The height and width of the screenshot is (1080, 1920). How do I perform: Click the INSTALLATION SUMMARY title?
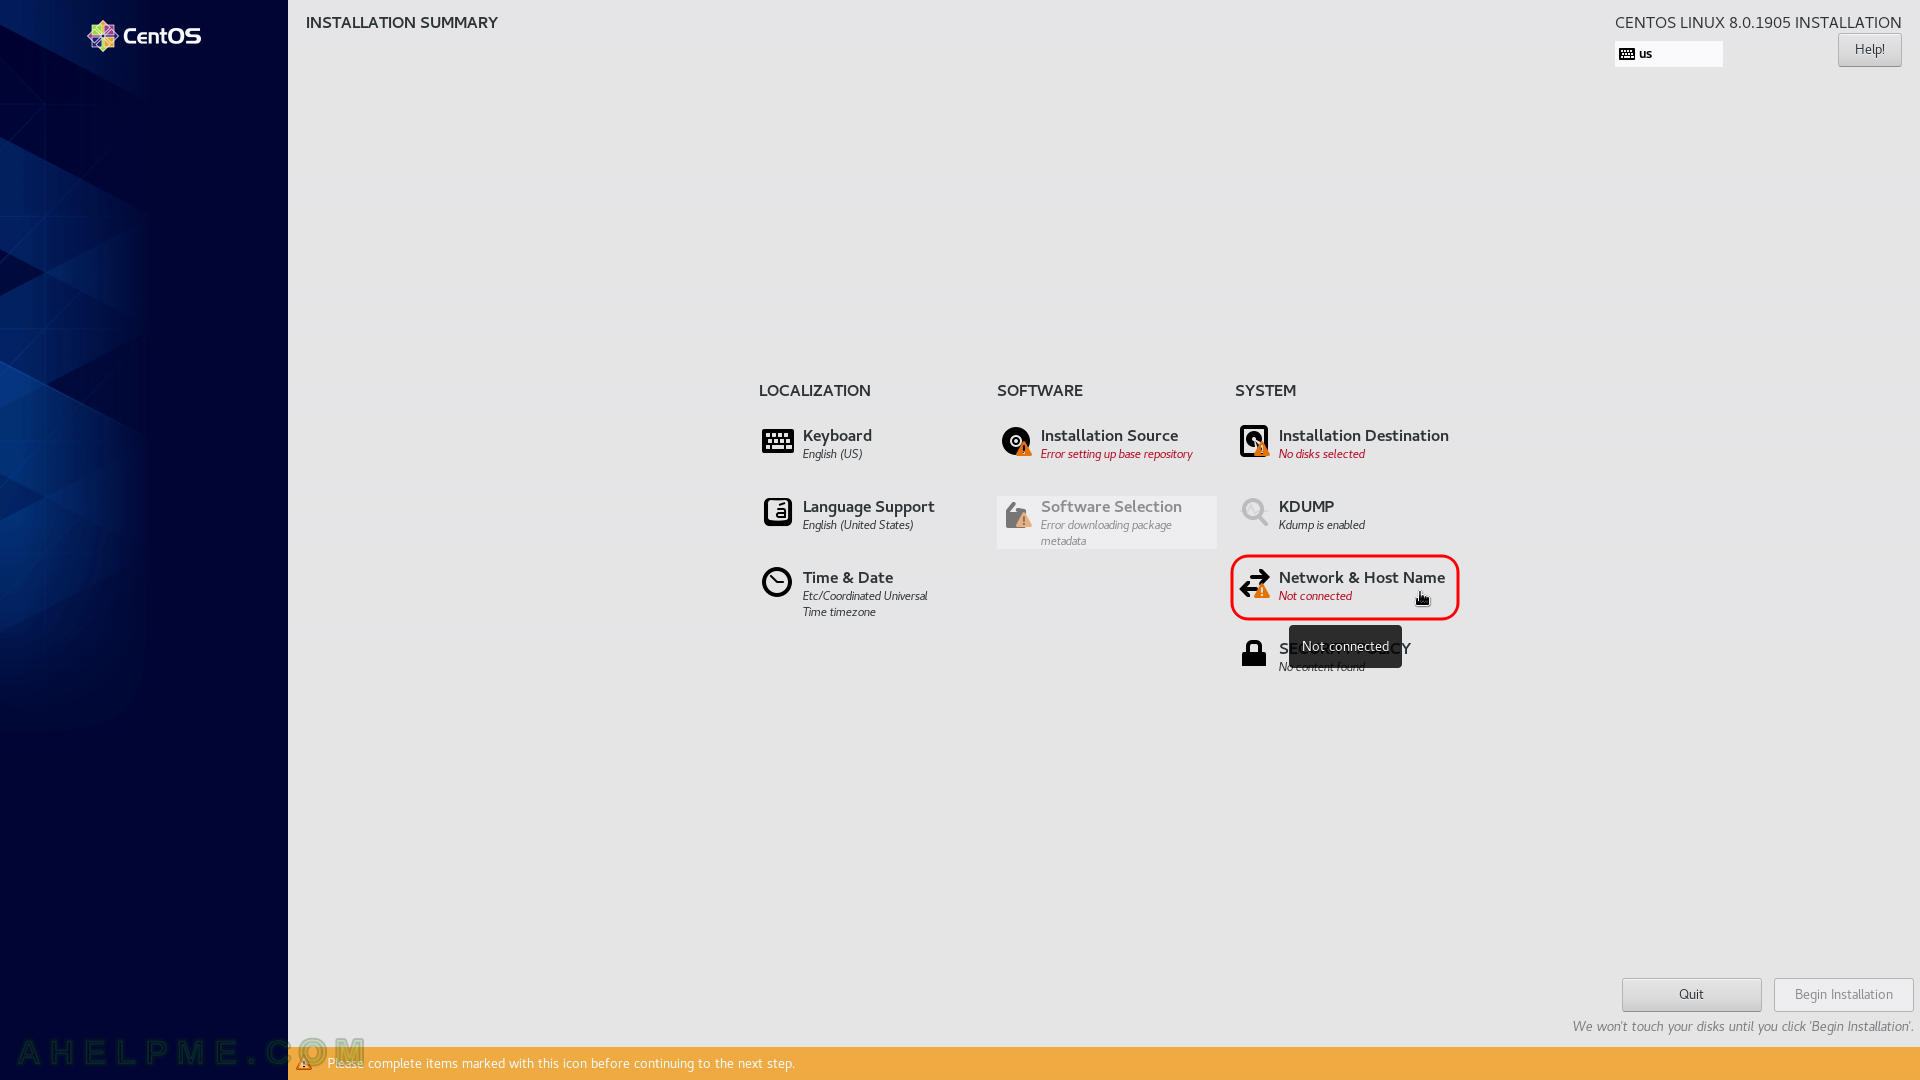point(401,23)
